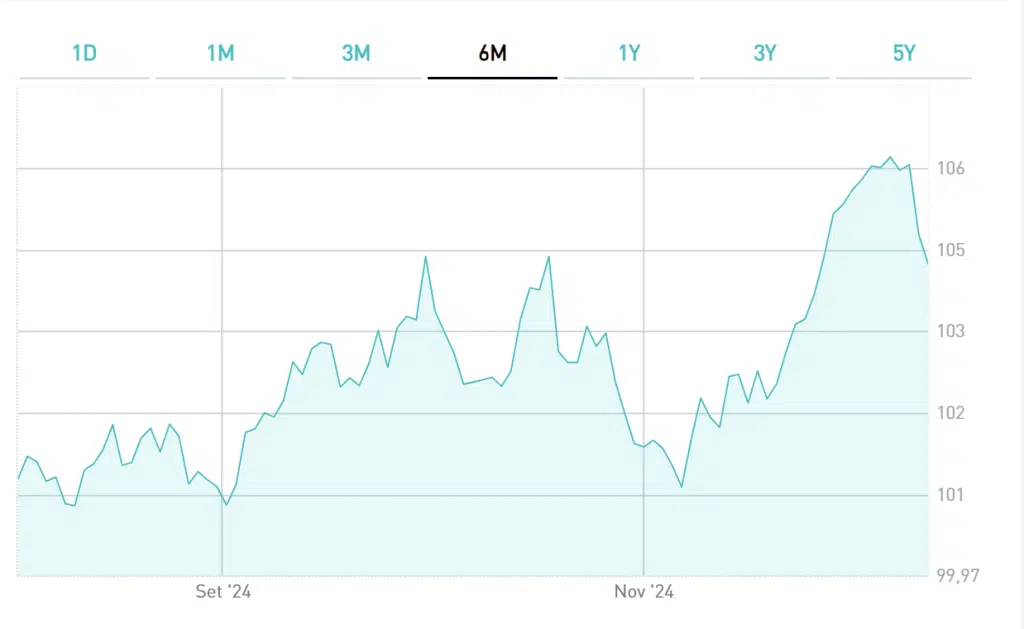Switch chart to the 3Y range
The height and width of the screenshot is (629, 1024).
[764, 54]
